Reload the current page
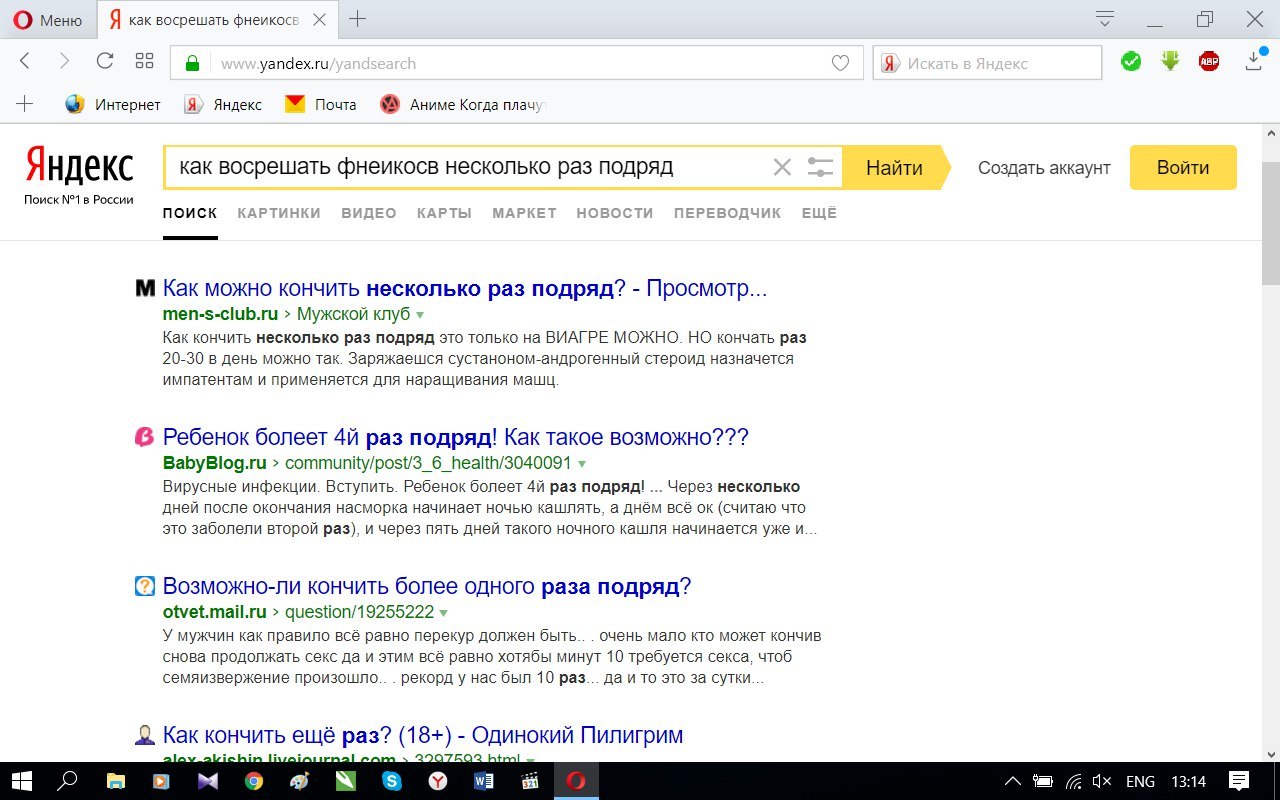The width and height of the screenshot is (1280, 800). click(104, 61)
